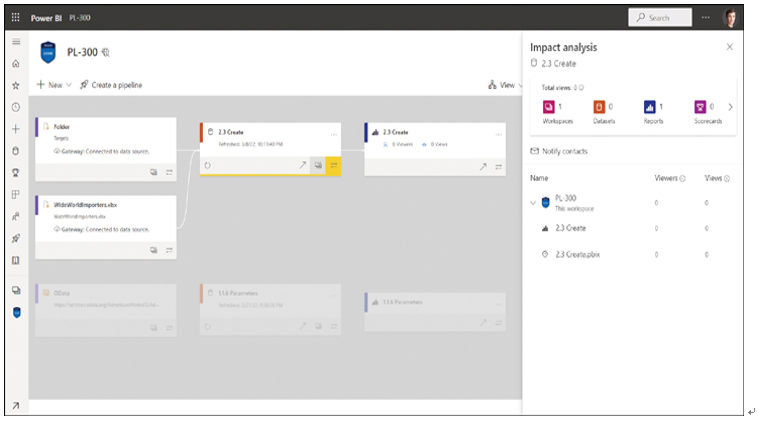This screenshot has height=422, width=758.
Task: Select 2.3 Create report in impact list
Action: 570,228
